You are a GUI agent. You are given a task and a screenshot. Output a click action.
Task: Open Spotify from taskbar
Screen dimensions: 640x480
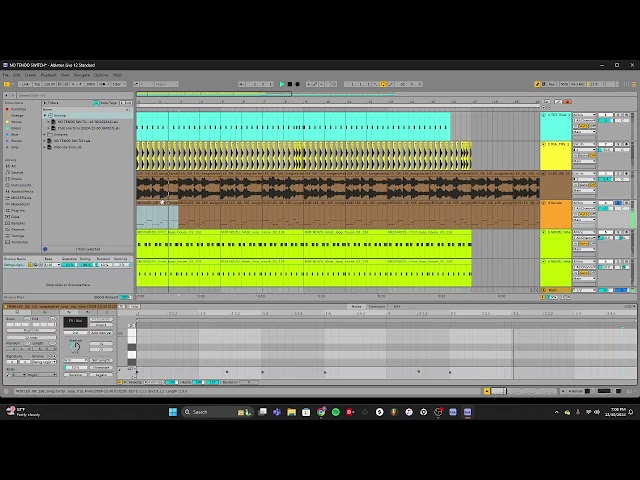coord(336,412)
